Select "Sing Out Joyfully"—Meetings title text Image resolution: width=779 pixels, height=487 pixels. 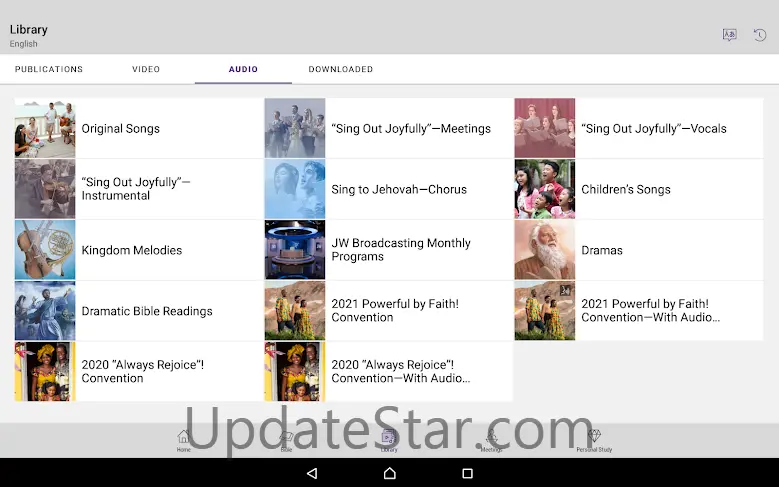(x=411, y=129)
